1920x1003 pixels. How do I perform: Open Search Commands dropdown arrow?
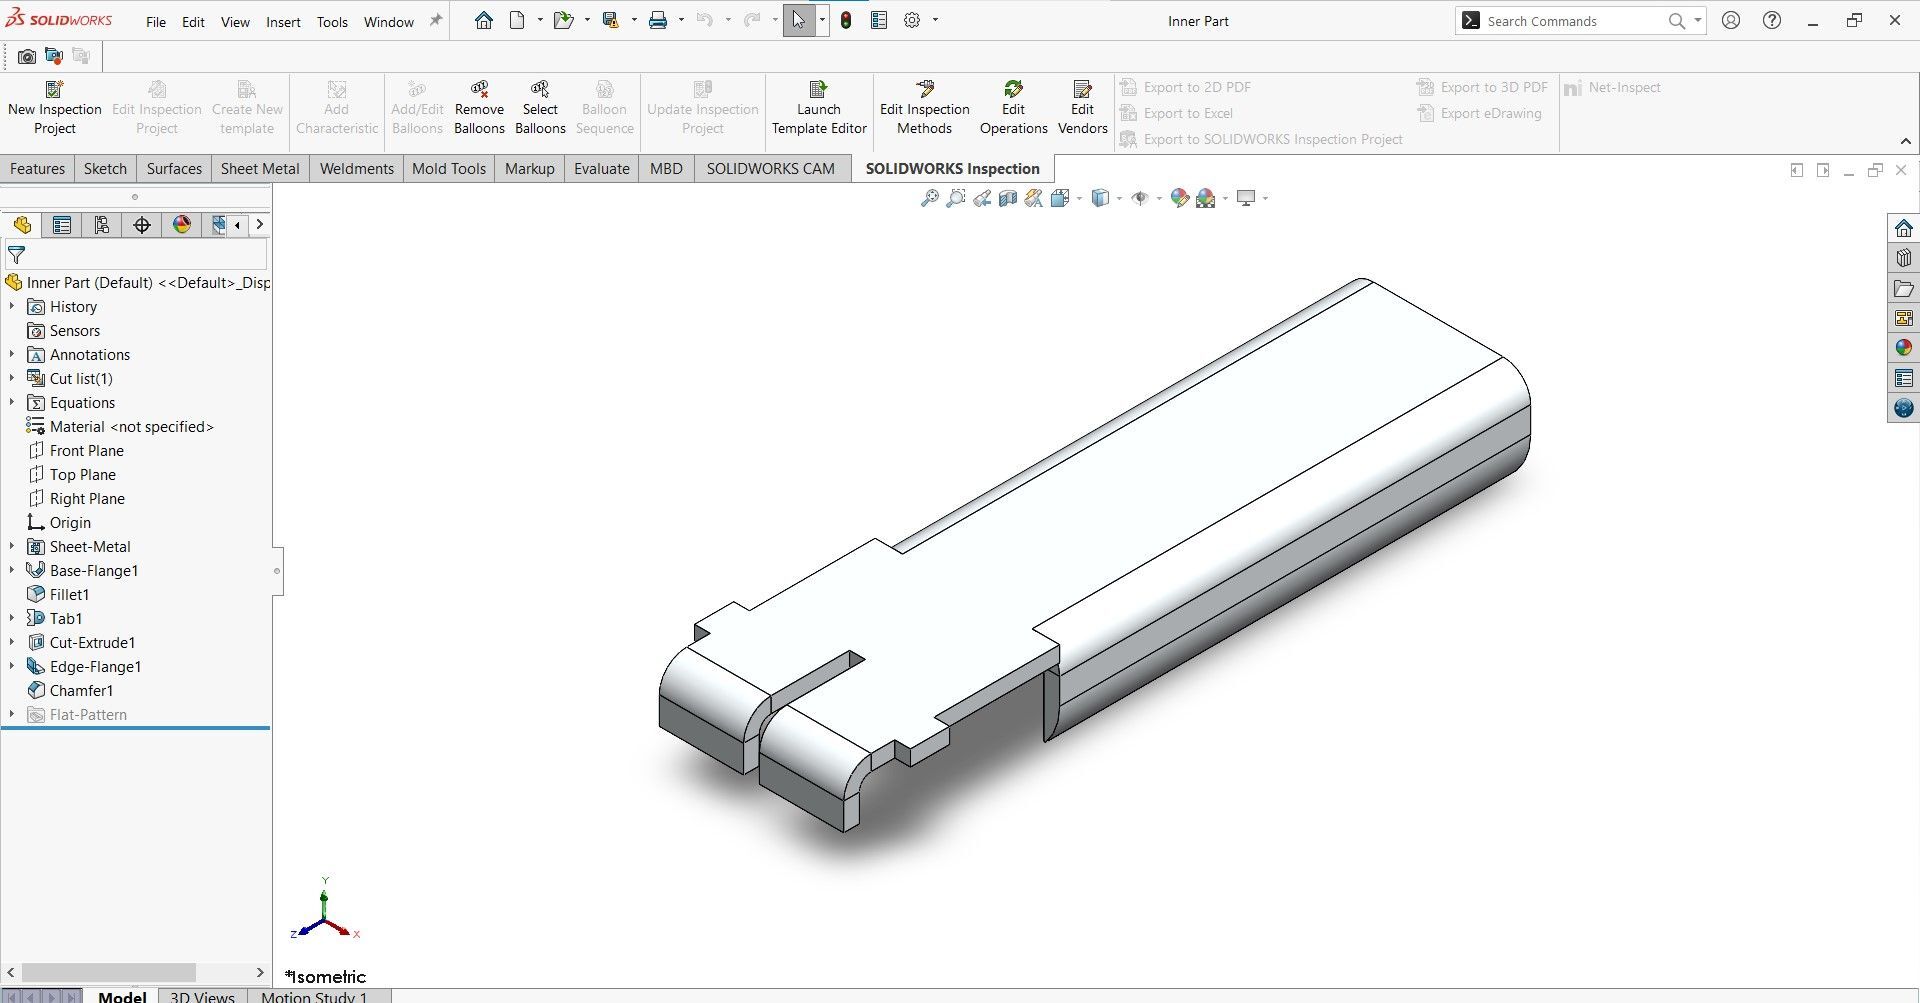pyautogui.click(x=1698, y=20)
